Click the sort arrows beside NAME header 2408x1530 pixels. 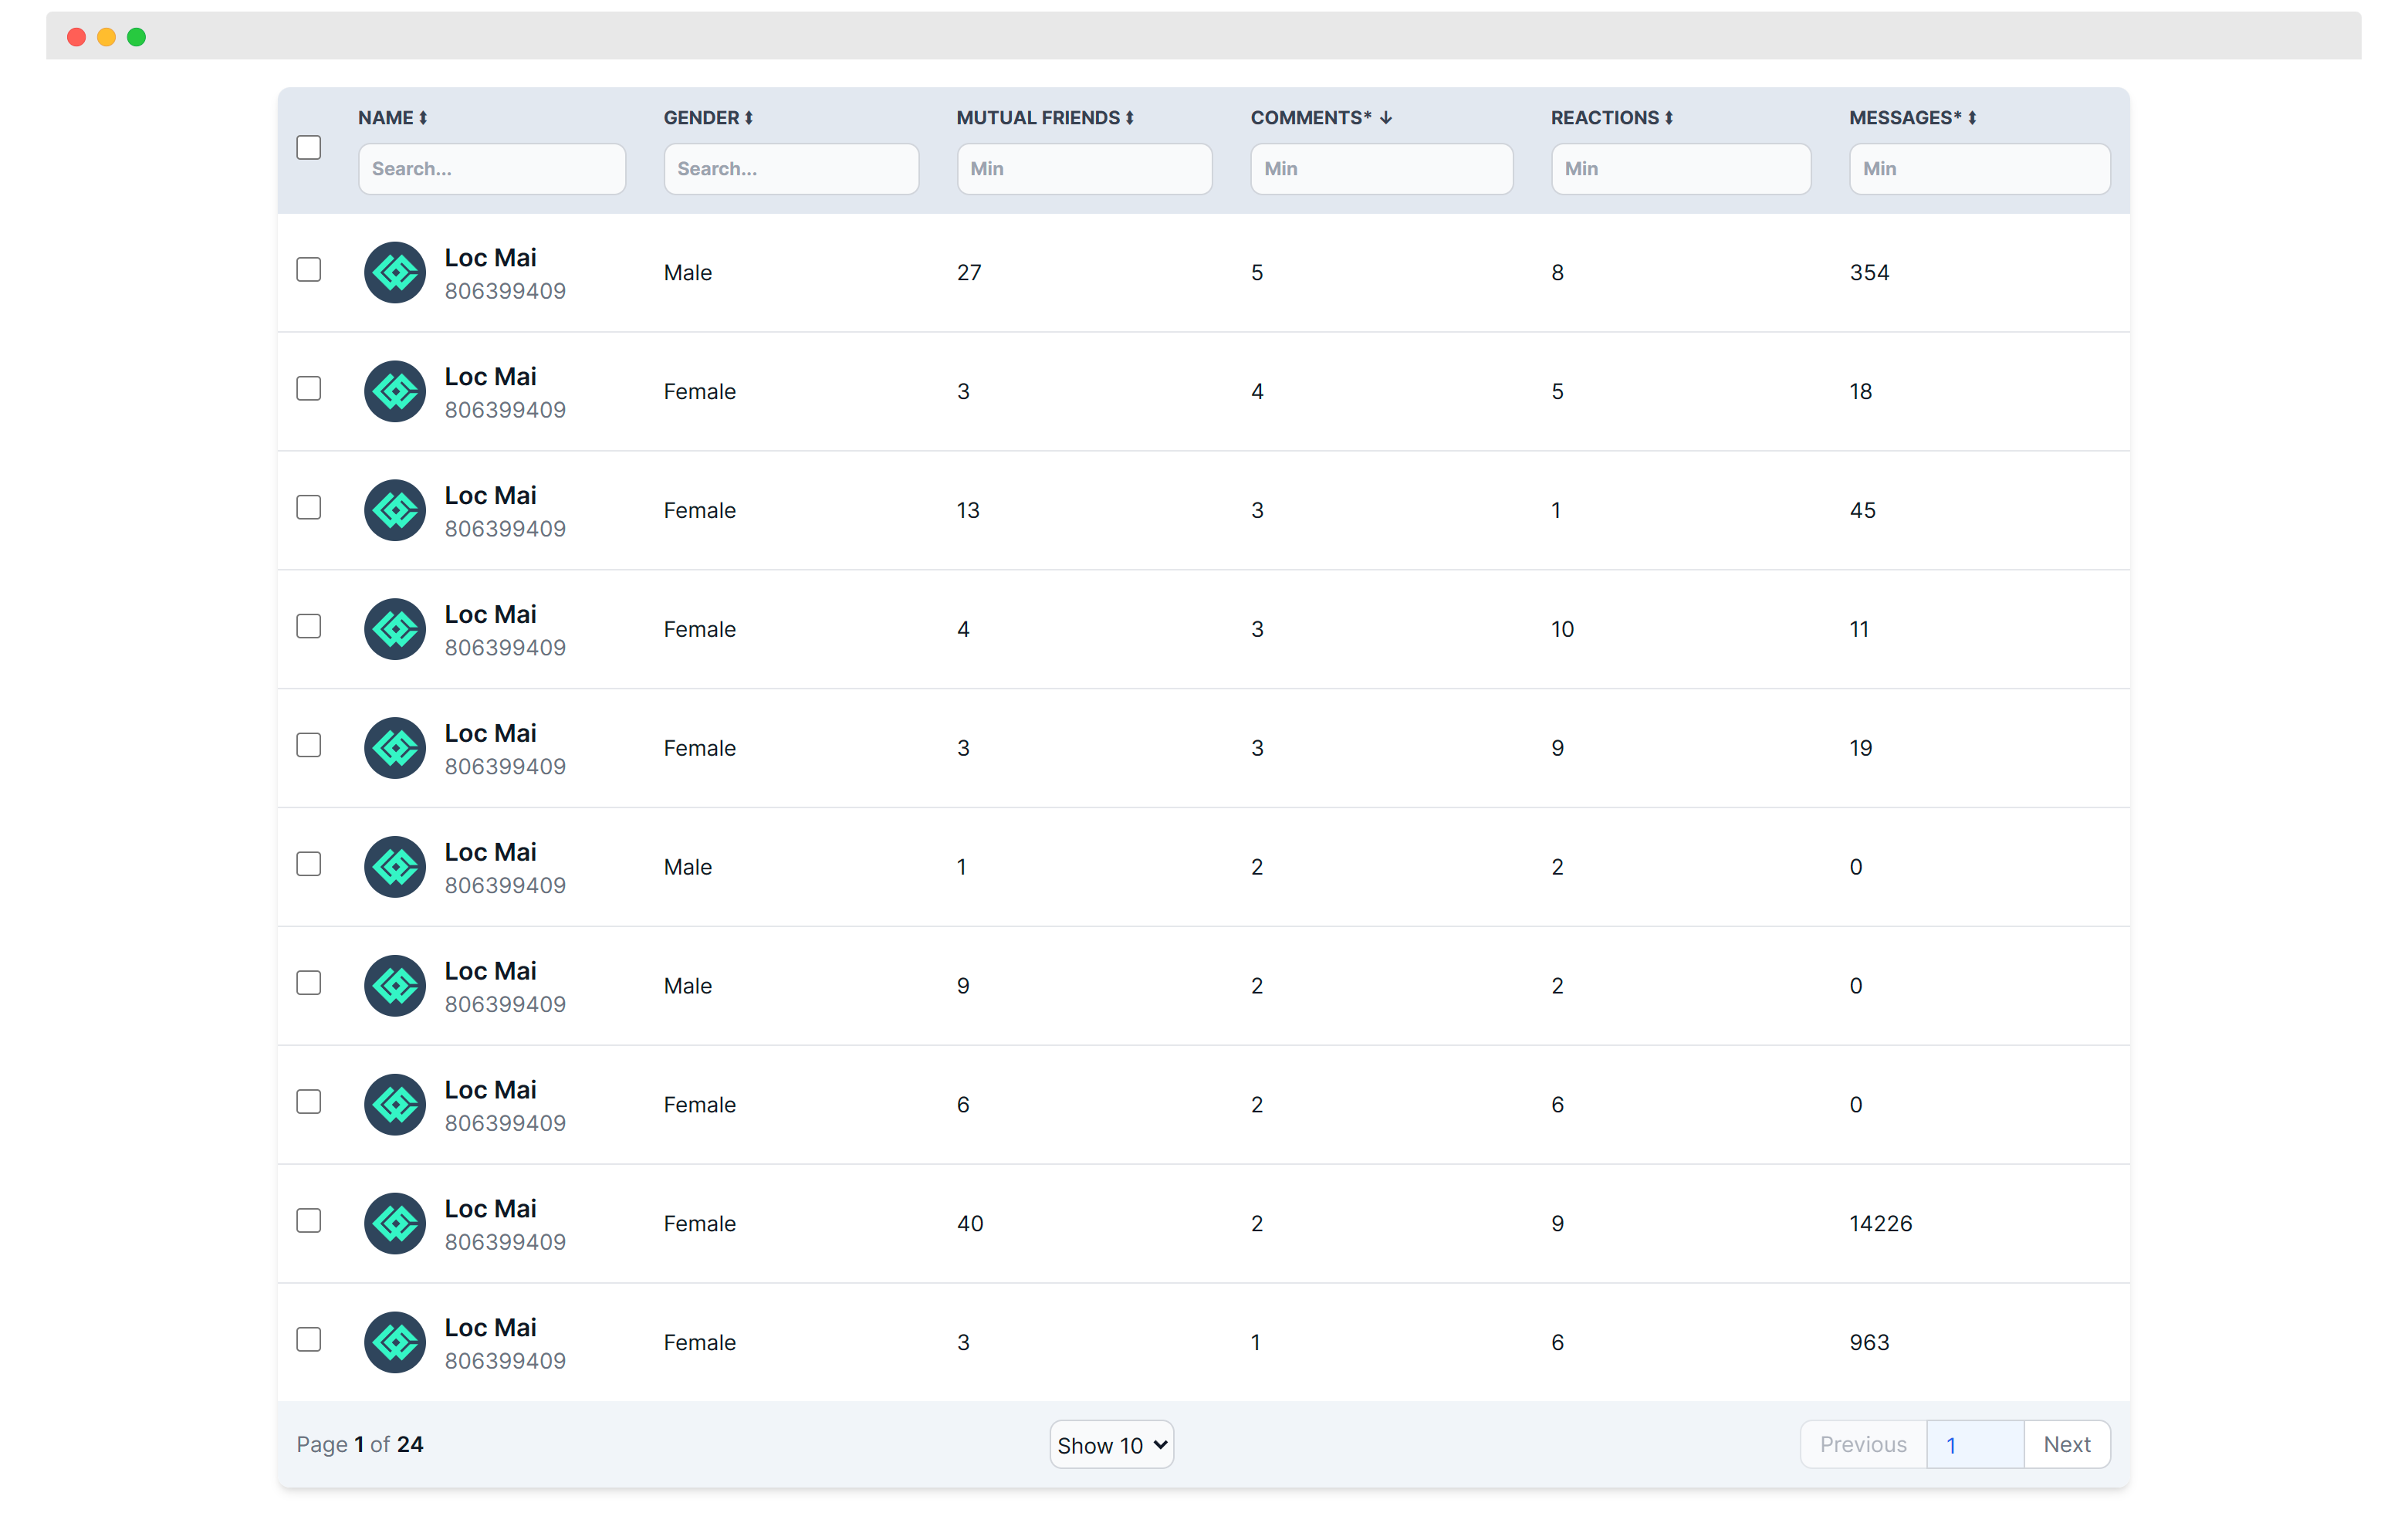click(423, 118)
